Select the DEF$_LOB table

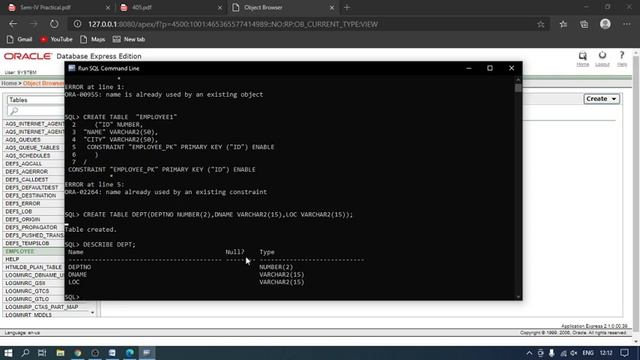(x=19, y=211)
